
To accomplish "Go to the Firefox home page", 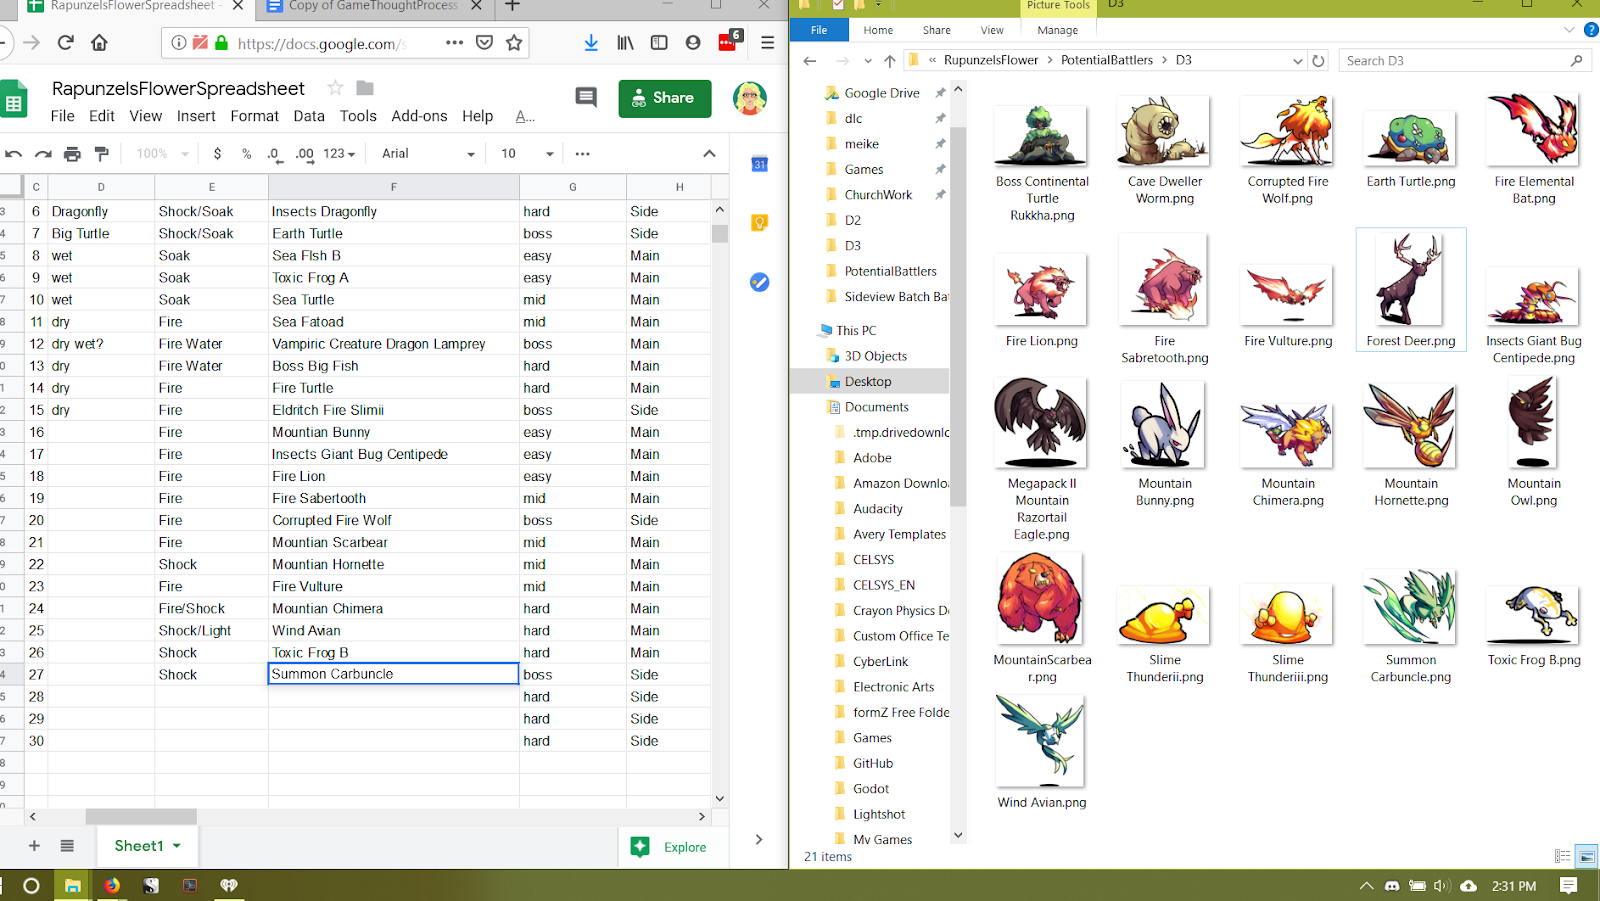I will 99,43.
